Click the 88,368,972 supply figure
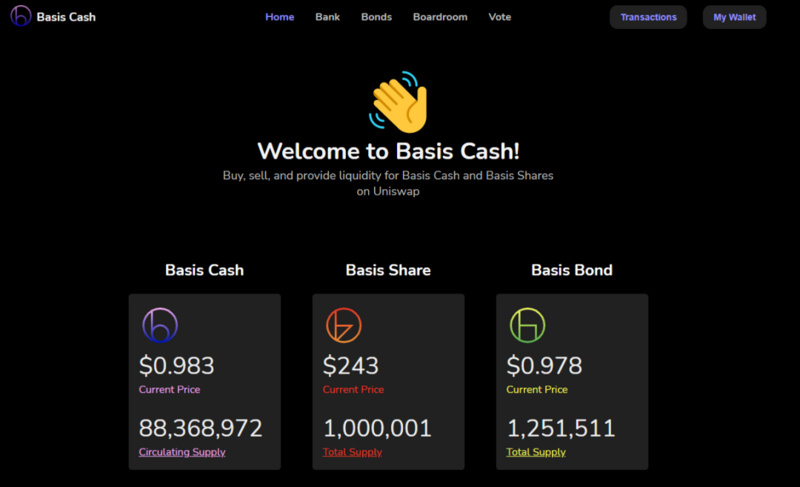This screenshot has width=800, height=487. coord(201,428)
